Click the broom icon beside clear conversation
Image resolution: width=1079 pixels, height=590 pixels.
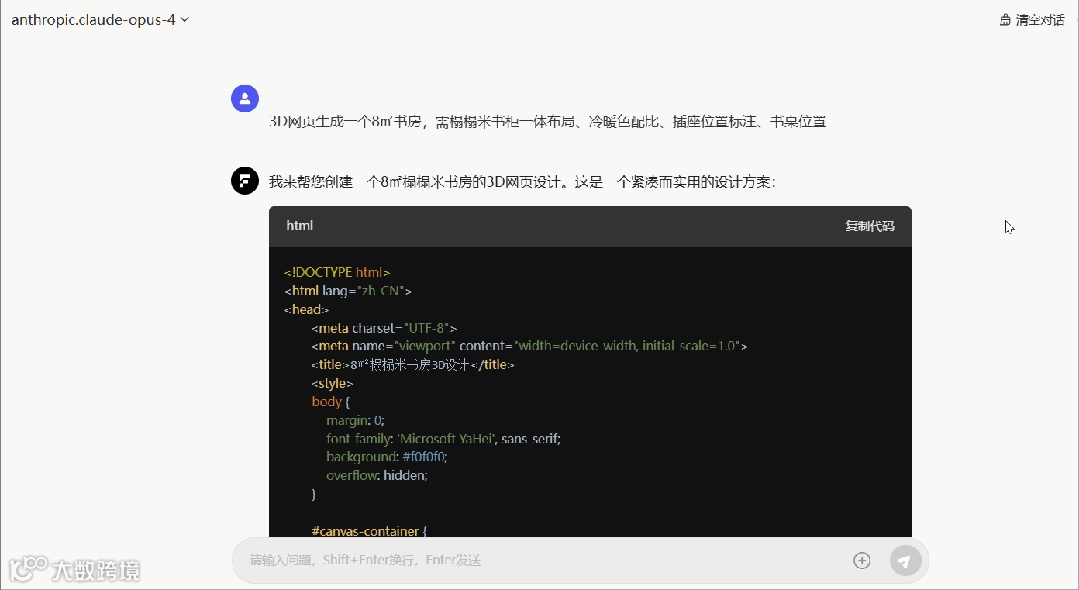tap(1005, 20)
